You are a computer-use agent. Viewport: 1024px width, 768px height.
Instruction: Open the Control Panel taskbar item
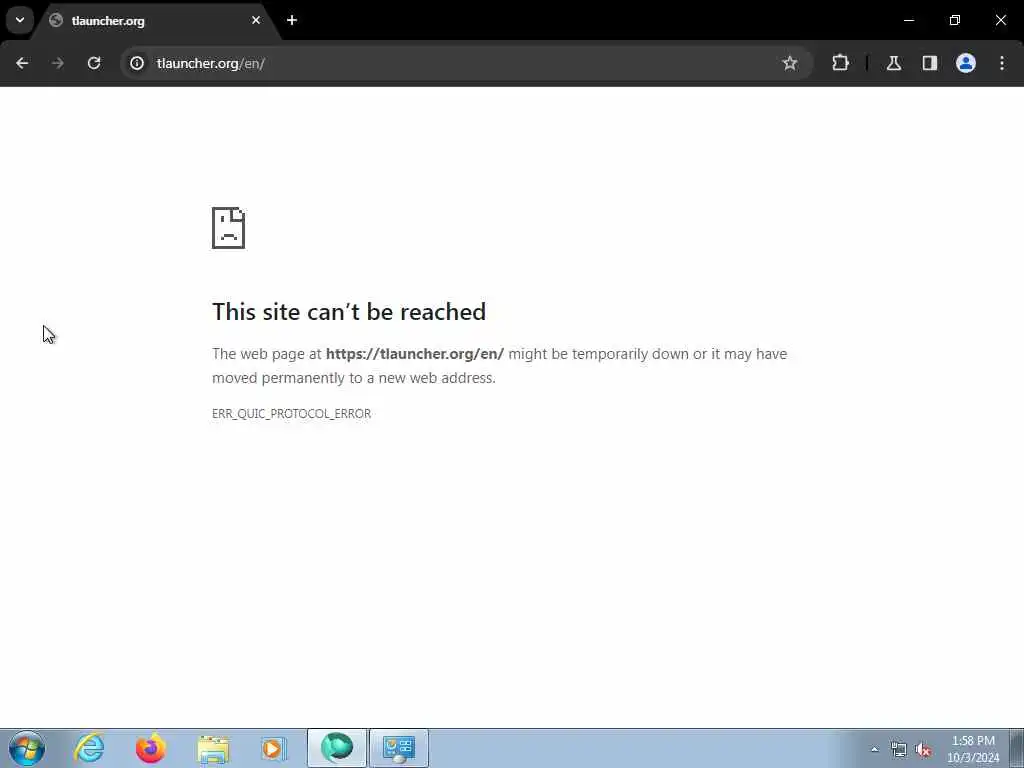pos(399,748)
